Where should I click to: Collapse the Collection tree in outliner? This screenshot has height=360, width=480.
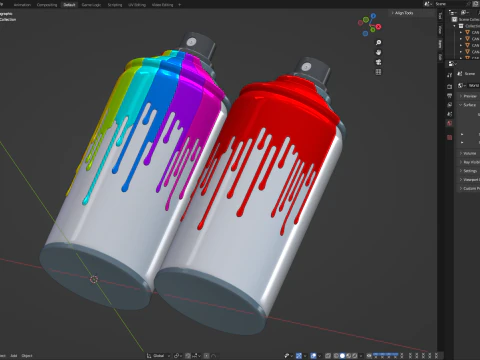(454, 26)
